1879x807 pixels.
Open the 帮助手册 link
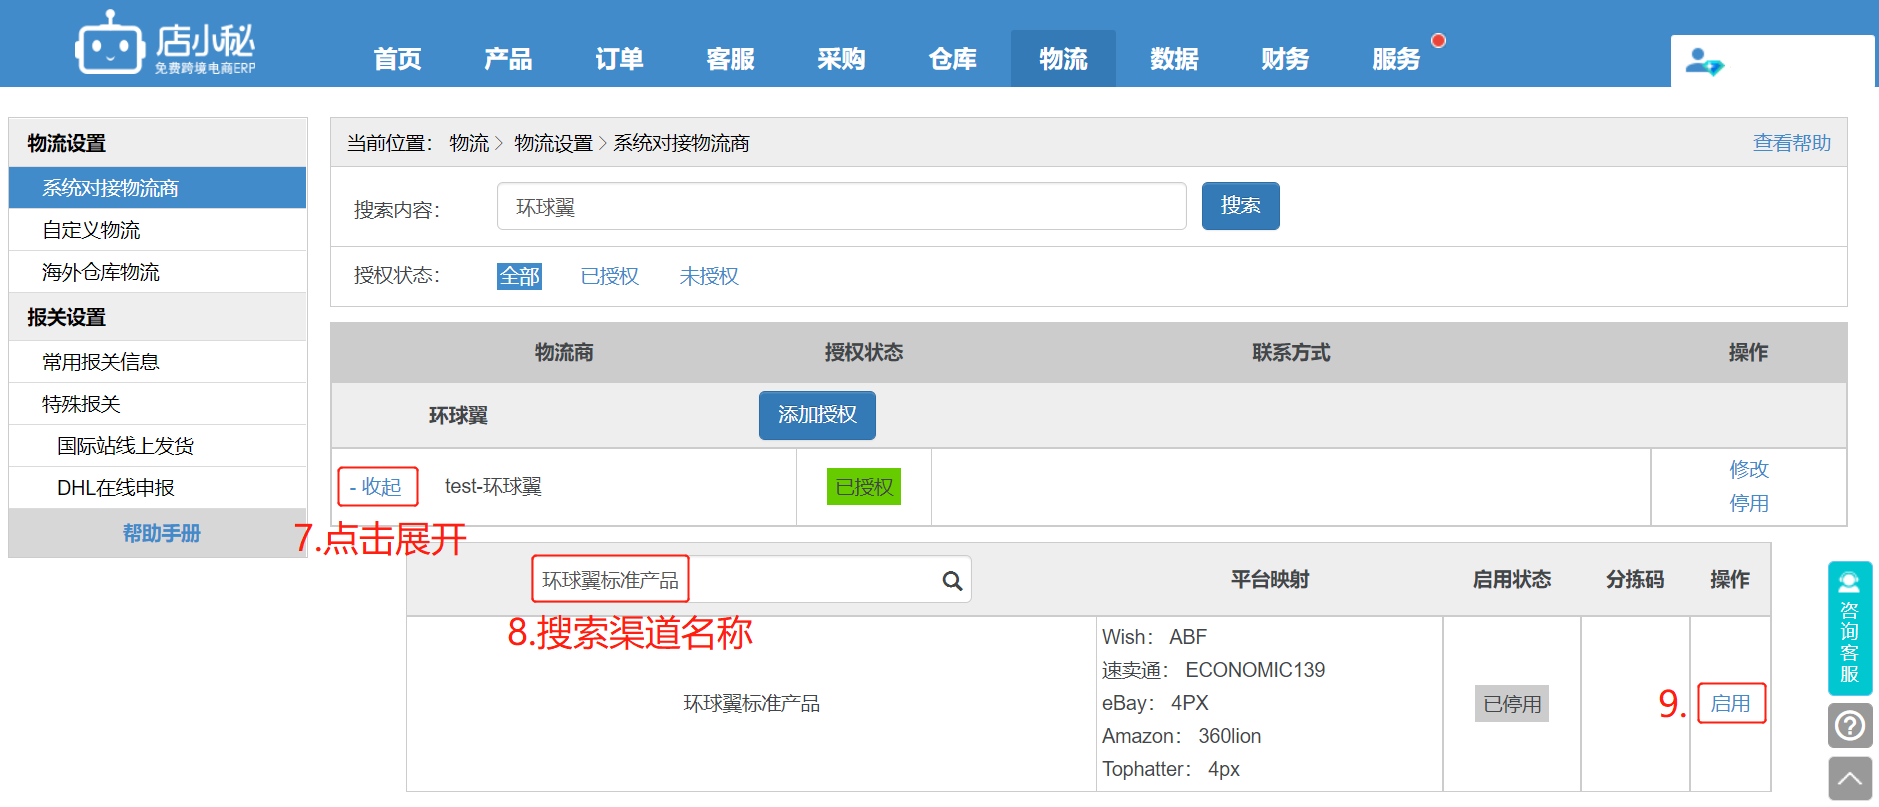tap(162, 533)
